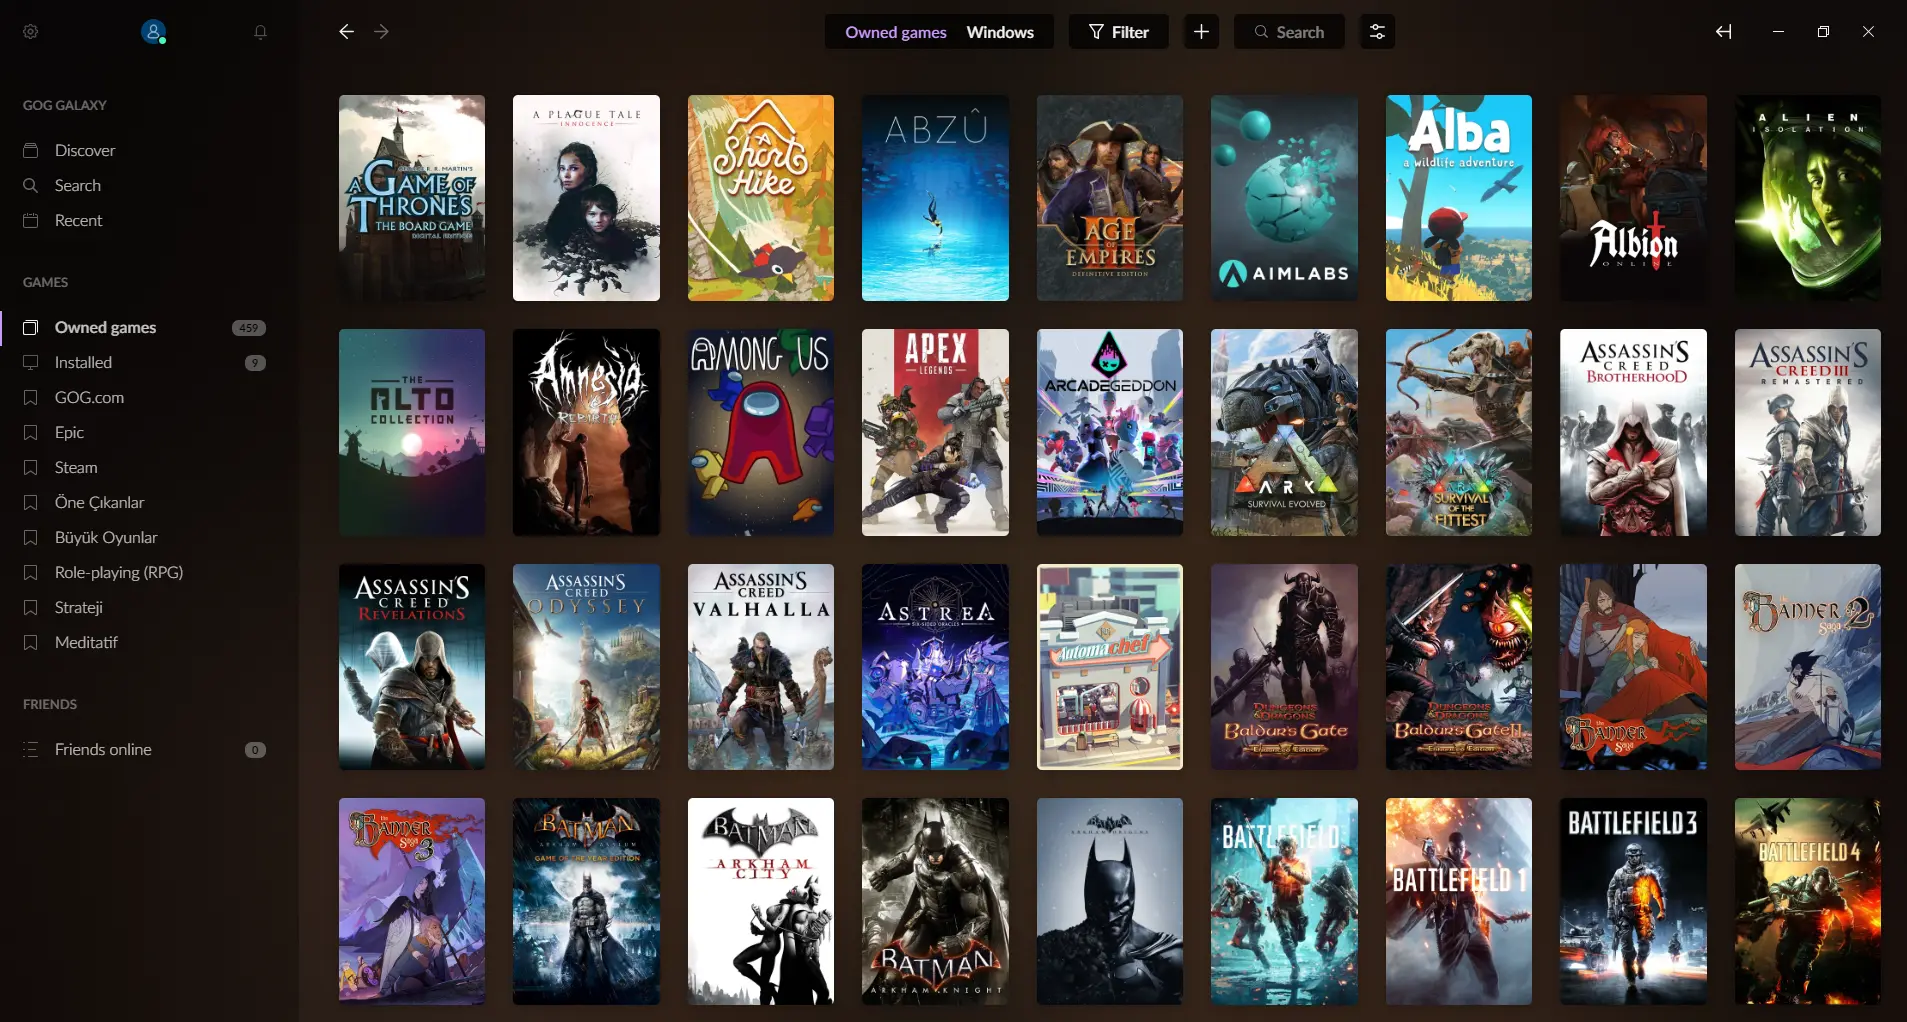This screenshot has width=1907, height=1022.
Task: Open the Steam bookmark
Action: pos(148,467)
